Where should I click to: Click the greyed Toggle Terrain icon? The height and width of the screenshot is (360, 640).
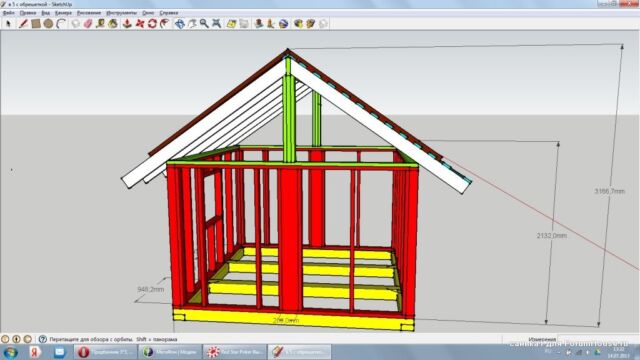coord(244,24)
